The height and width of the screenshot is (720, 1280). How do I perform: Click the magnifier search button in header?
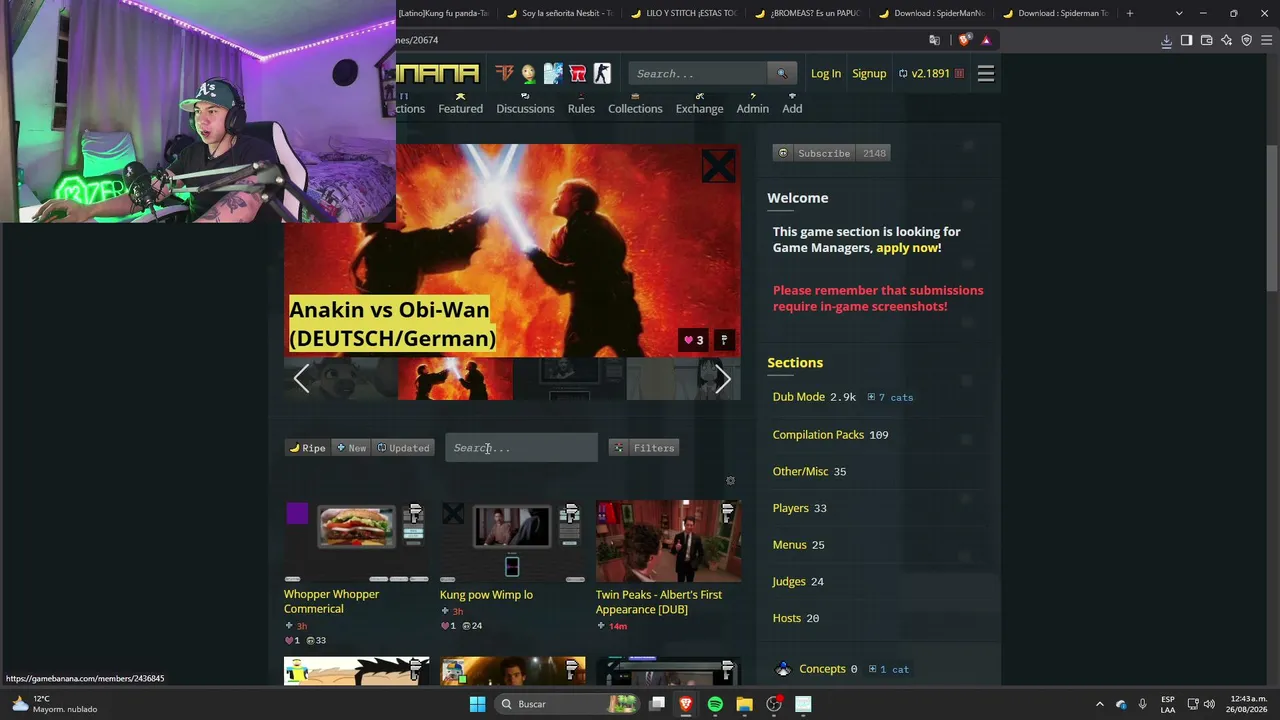click(783, 73)
